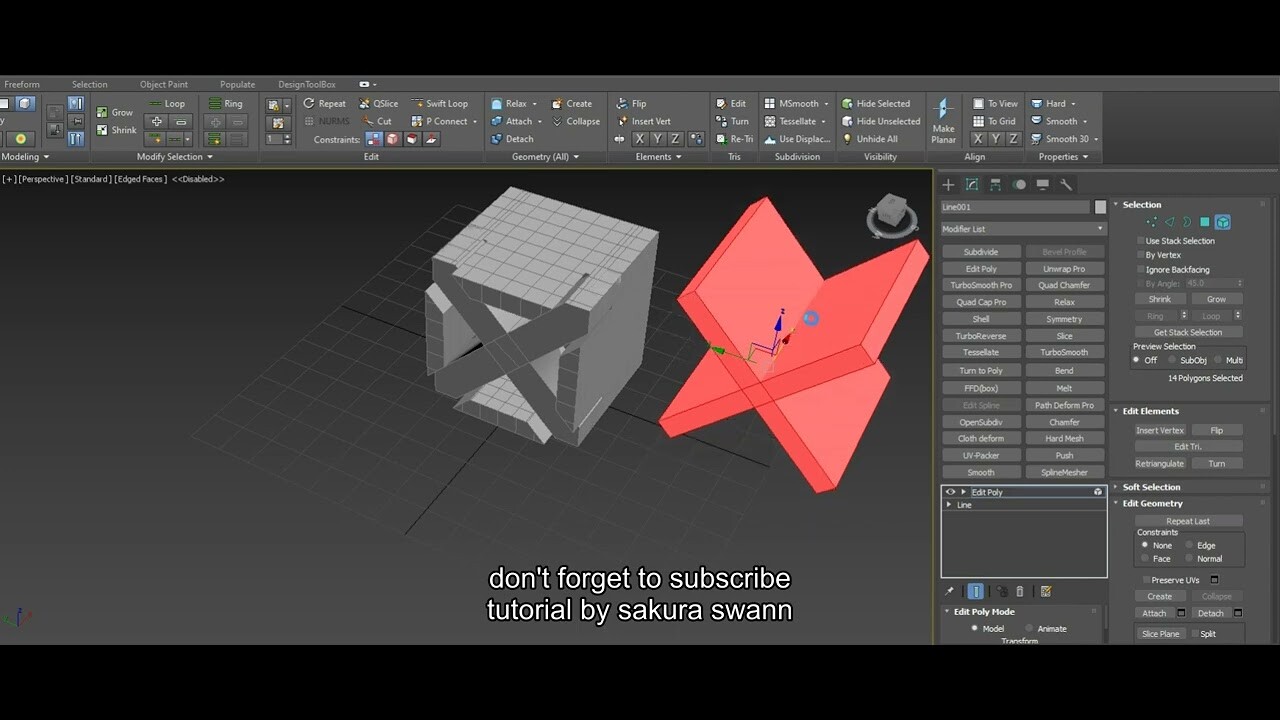Image resolution: width=1280 pixels, height=720 pixels.
Task: Enable the By Vertex checkbox
Action: click(1141, 255)
